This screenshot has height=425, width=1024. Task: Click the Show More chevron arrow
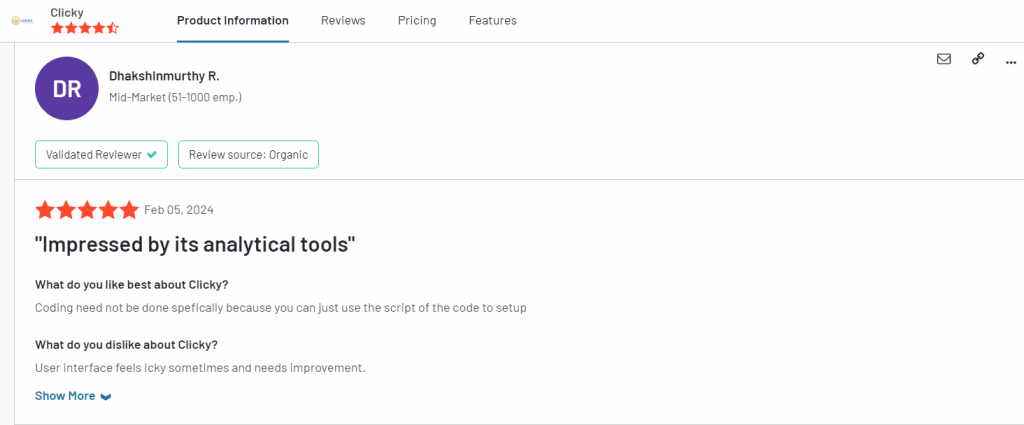pos(106,397)
